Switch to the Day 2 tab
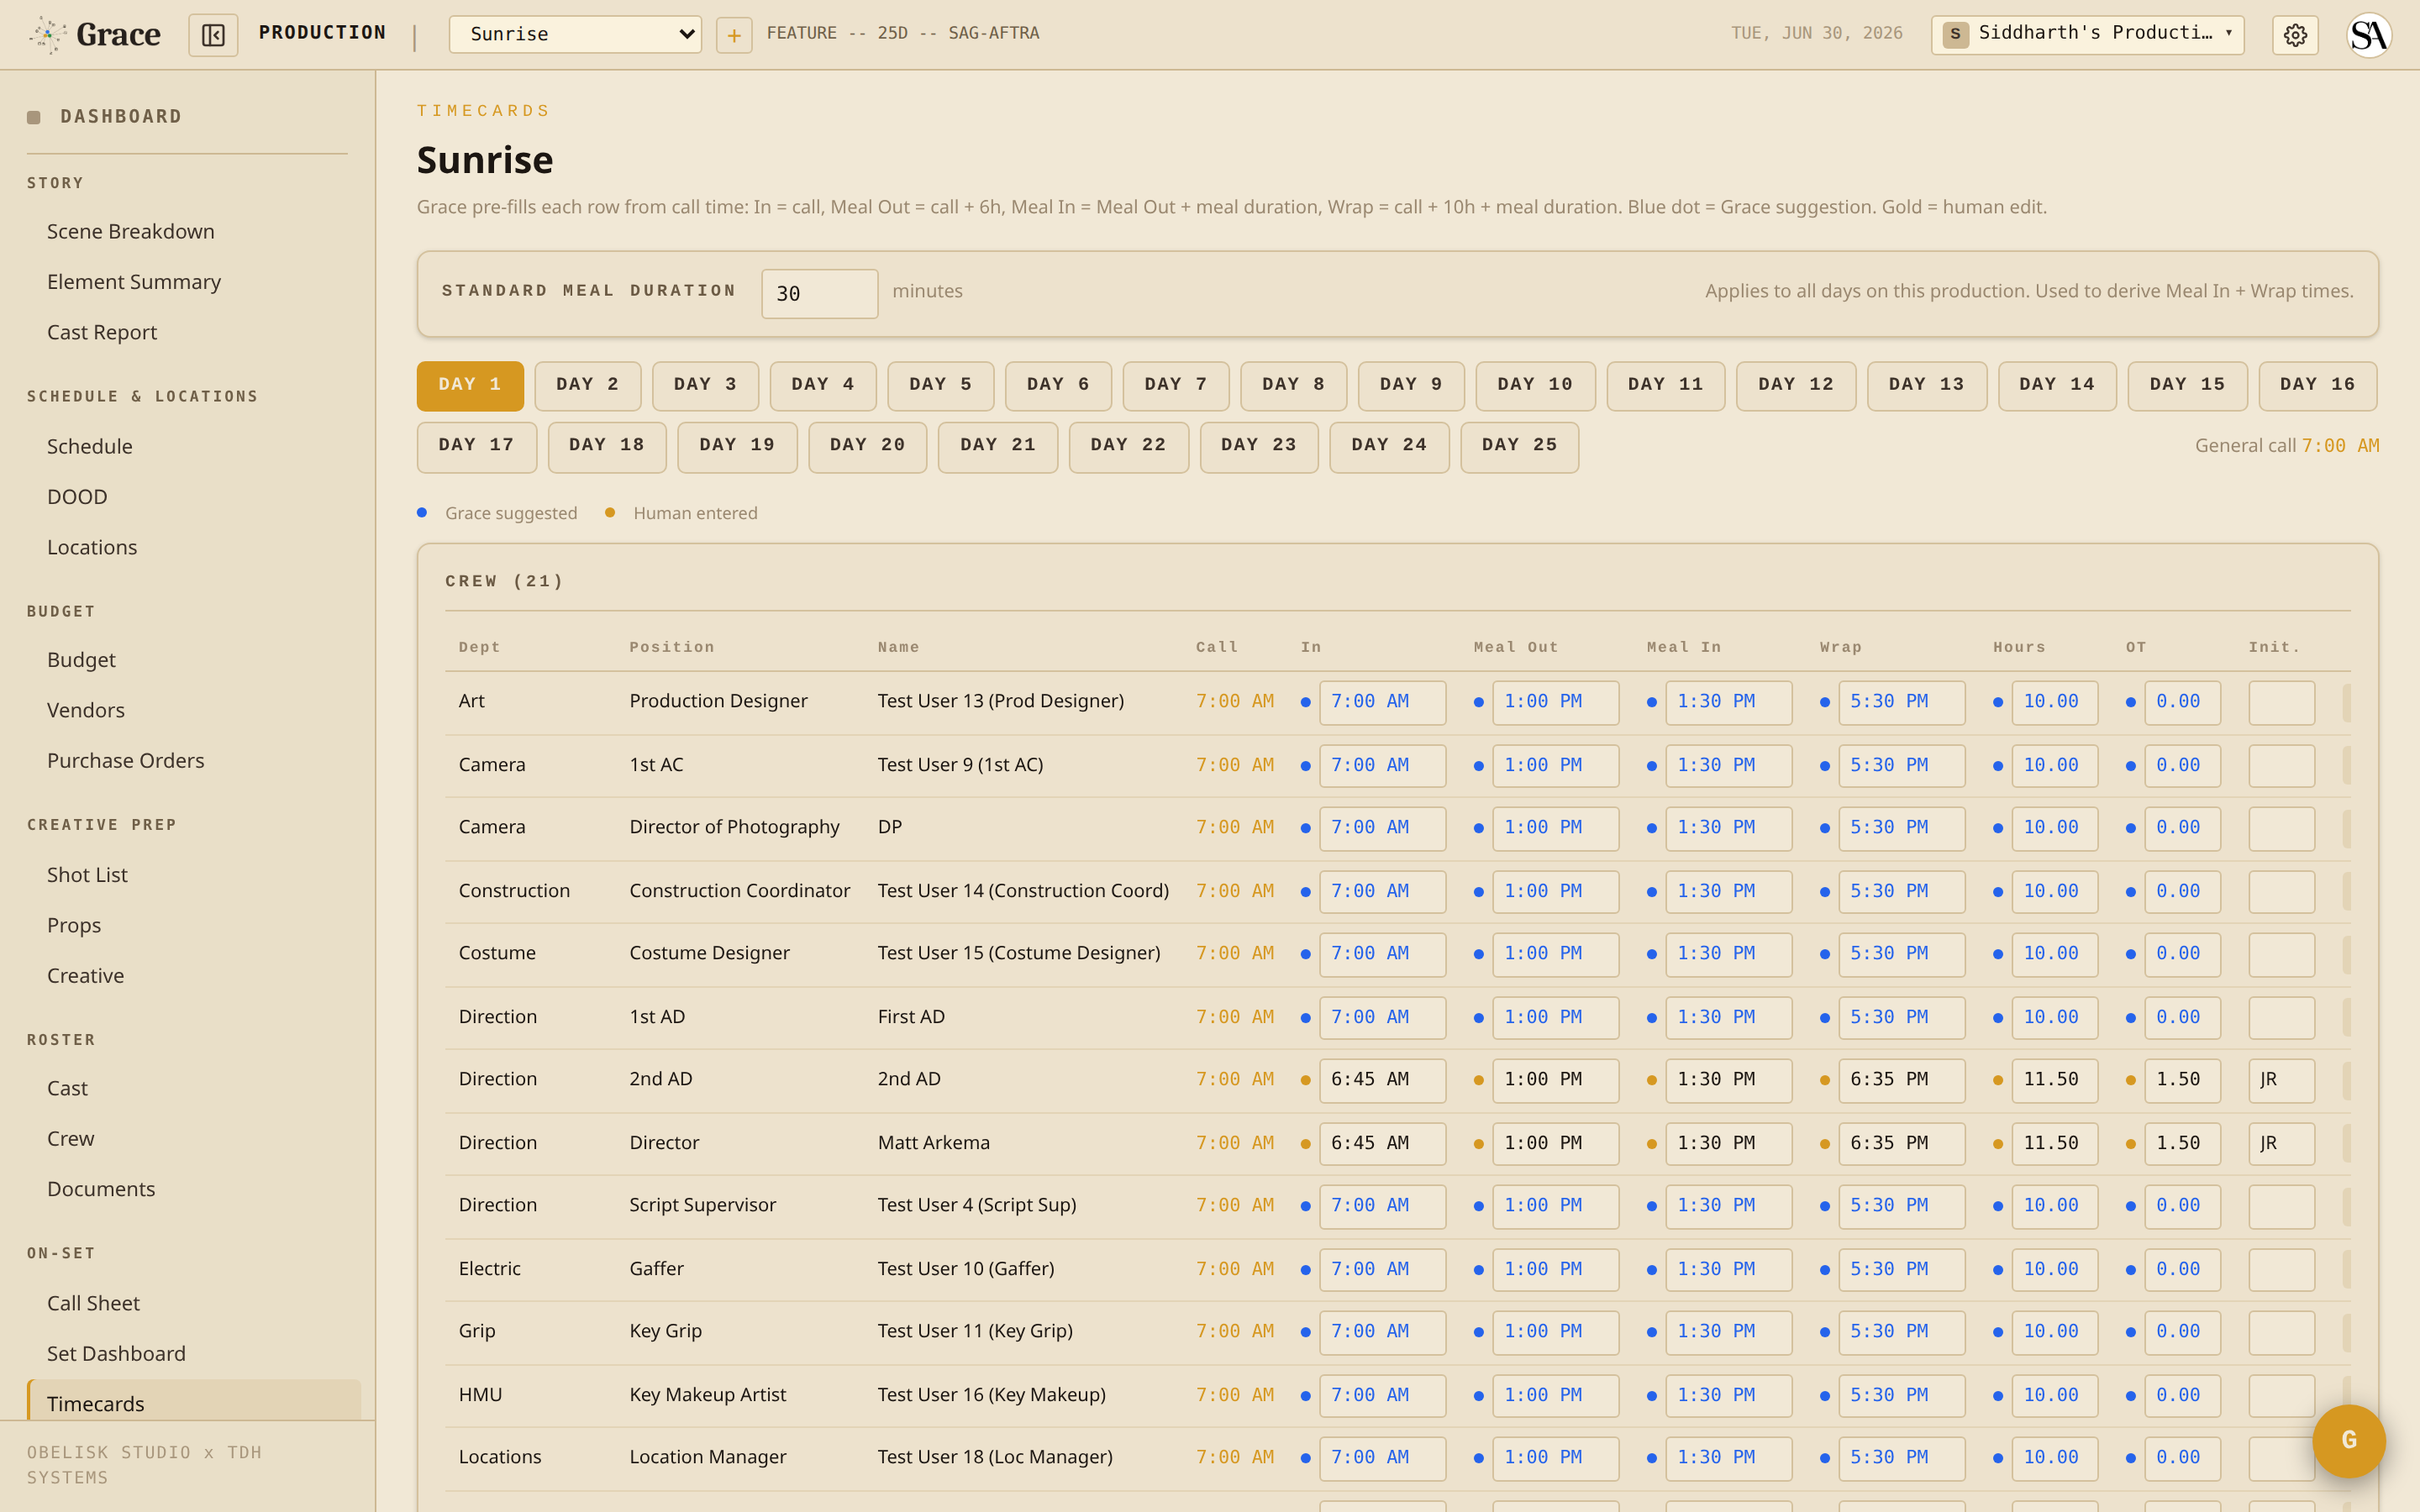The image size is (2420, 1512). point(588,386)
